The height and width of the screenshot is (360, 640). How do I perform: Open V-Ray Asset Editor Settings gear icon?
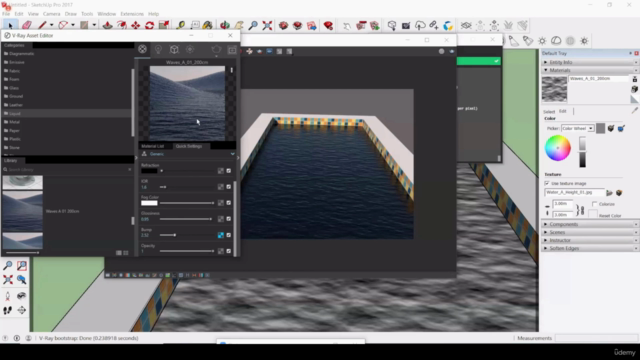190,49
